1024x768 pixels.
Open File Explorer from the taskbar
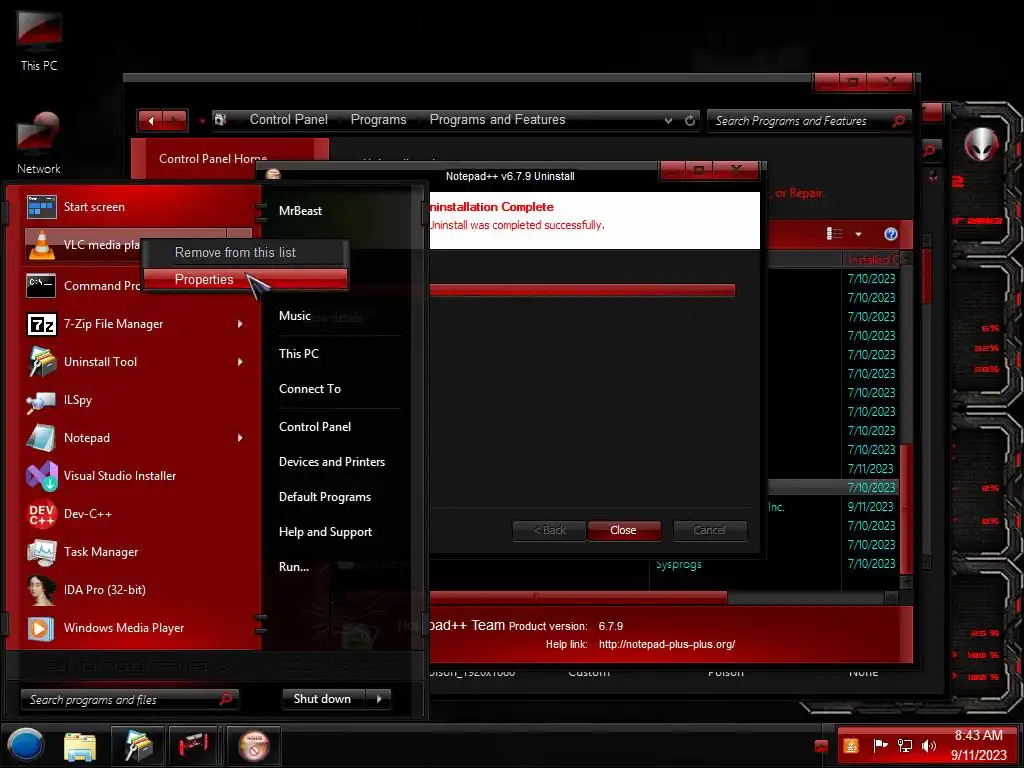coord(80,746)
